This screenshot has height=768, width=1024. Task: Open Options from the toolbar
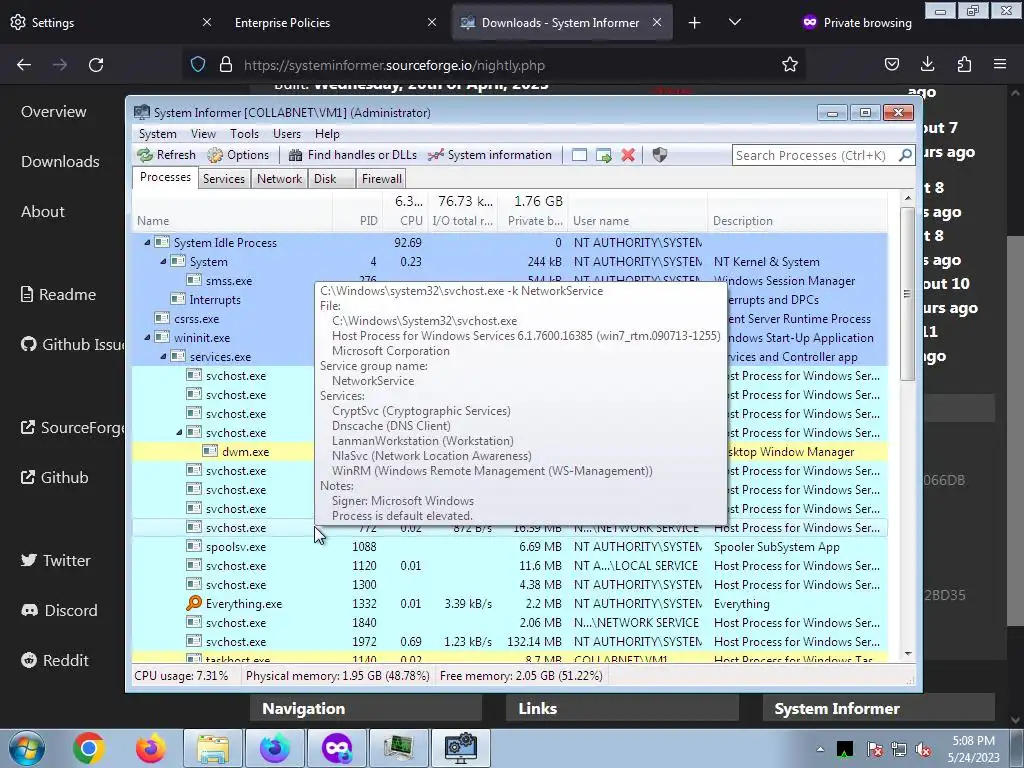(x=238, y=155)
